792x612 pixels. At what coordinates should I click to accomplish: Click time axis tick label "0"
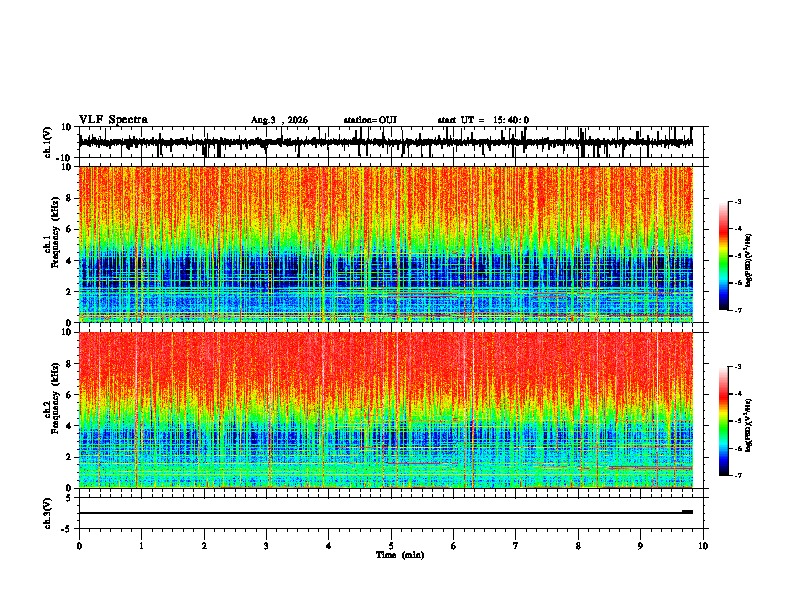[x=79, y=546]
